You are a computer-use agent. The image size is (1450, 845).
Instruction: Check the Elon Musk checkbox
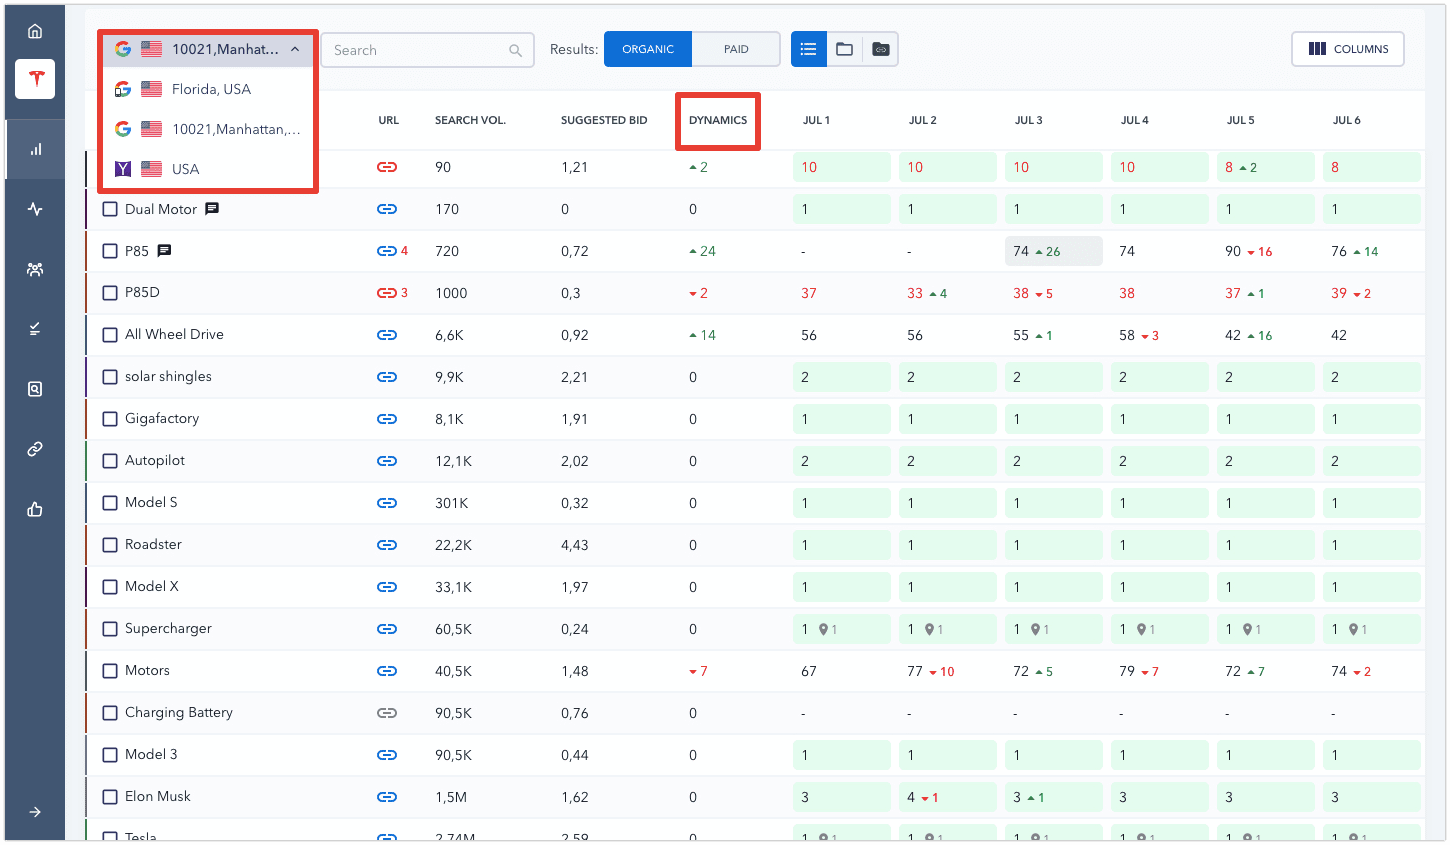110,797
